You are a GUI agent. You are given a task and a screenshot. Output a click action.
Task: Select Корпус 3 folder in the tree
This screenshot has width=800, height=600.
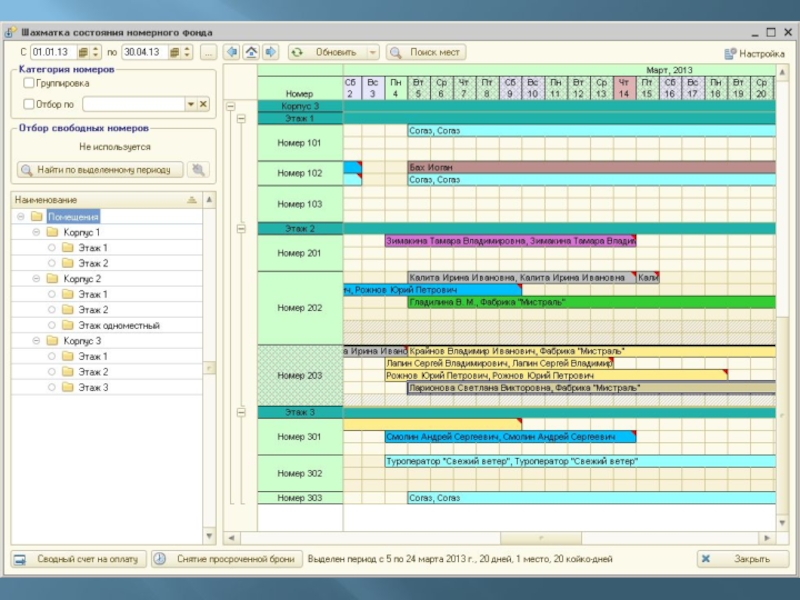tap(81, 341)
